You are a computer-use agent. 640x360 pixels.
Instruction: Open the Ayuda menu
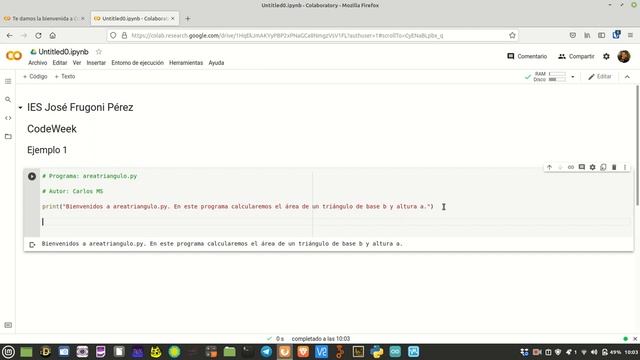(x=216, y=63)
